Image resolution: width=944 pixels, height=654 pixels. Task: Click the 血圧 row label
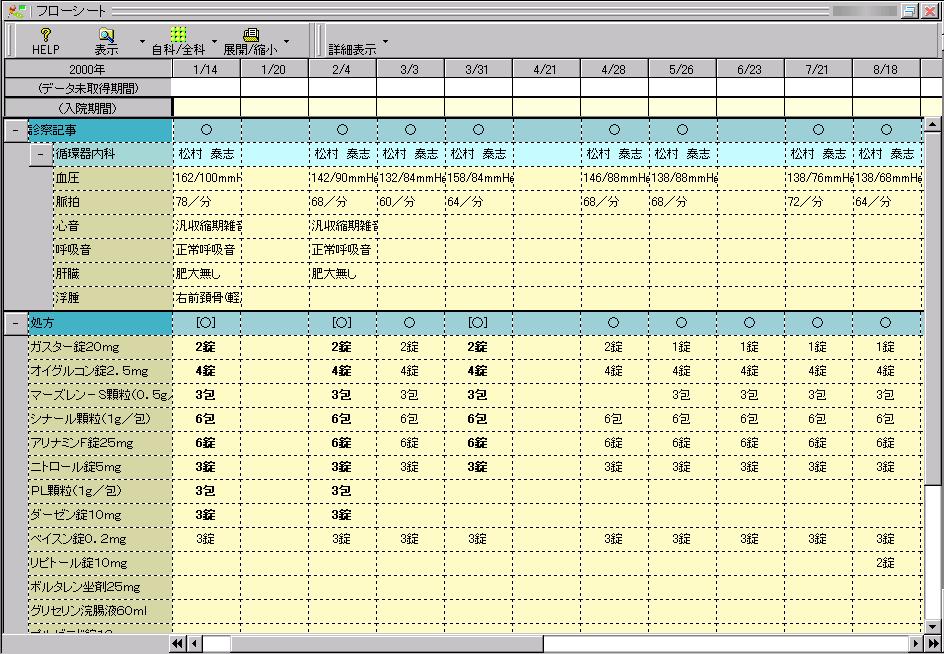point(68,177)
